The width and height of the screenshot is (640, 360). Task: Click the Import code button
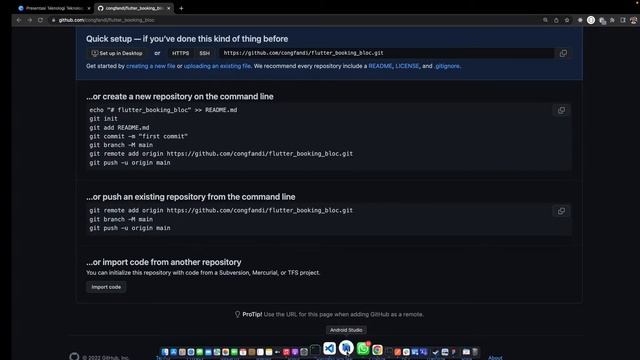(x=106, y=287)
